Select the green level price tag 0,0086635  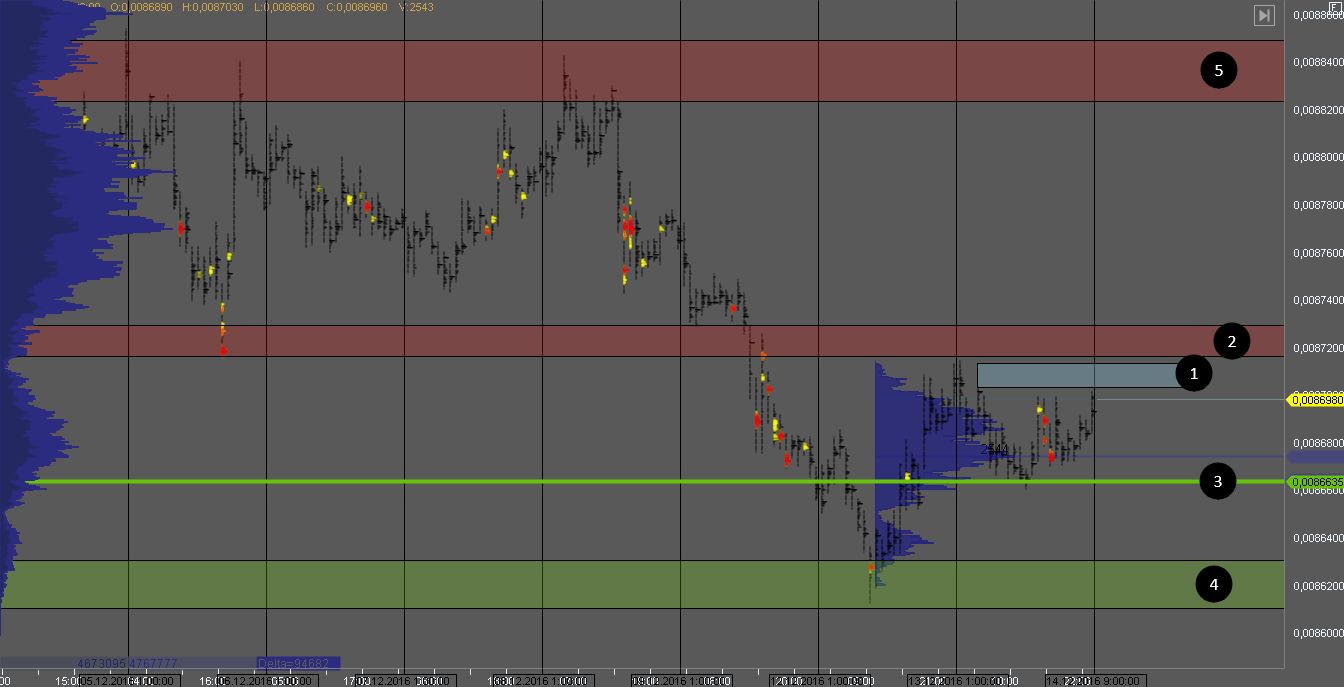pos(1315,482)
